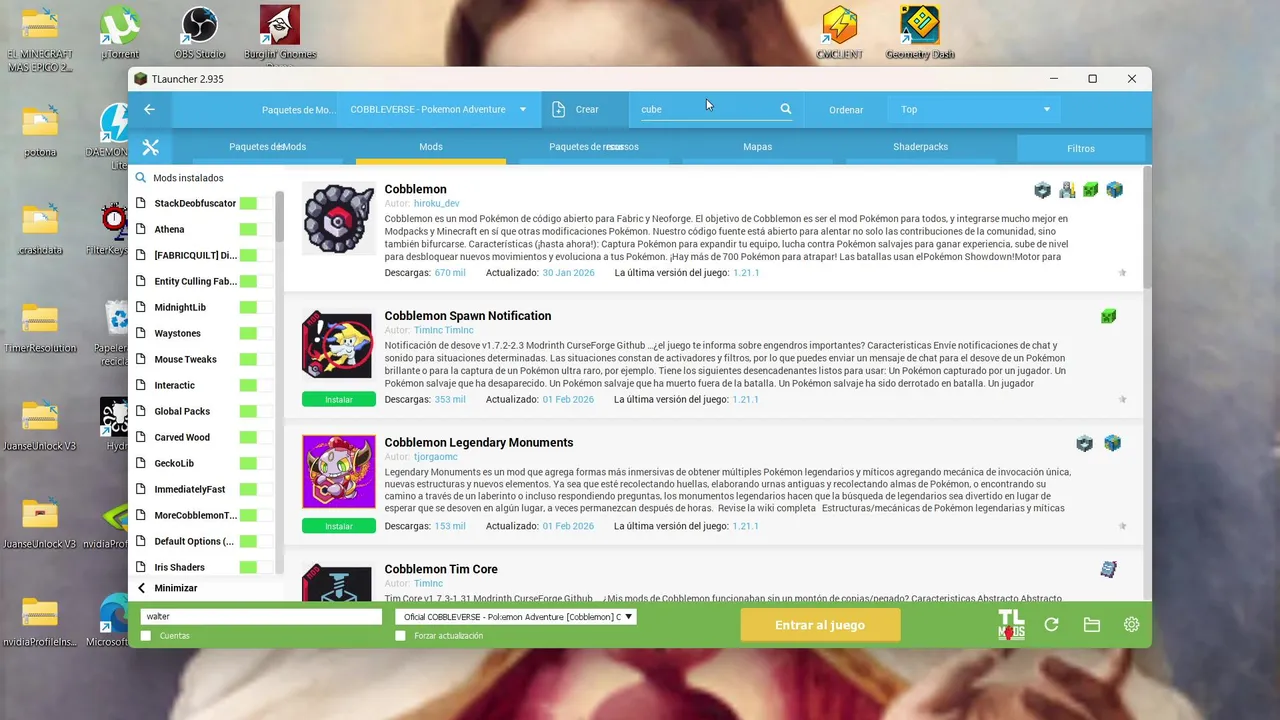Screen dimensions: 1280x720
Task: Click the globe cube icon on Cobblemon row
Action: [x=1115, y=190]
